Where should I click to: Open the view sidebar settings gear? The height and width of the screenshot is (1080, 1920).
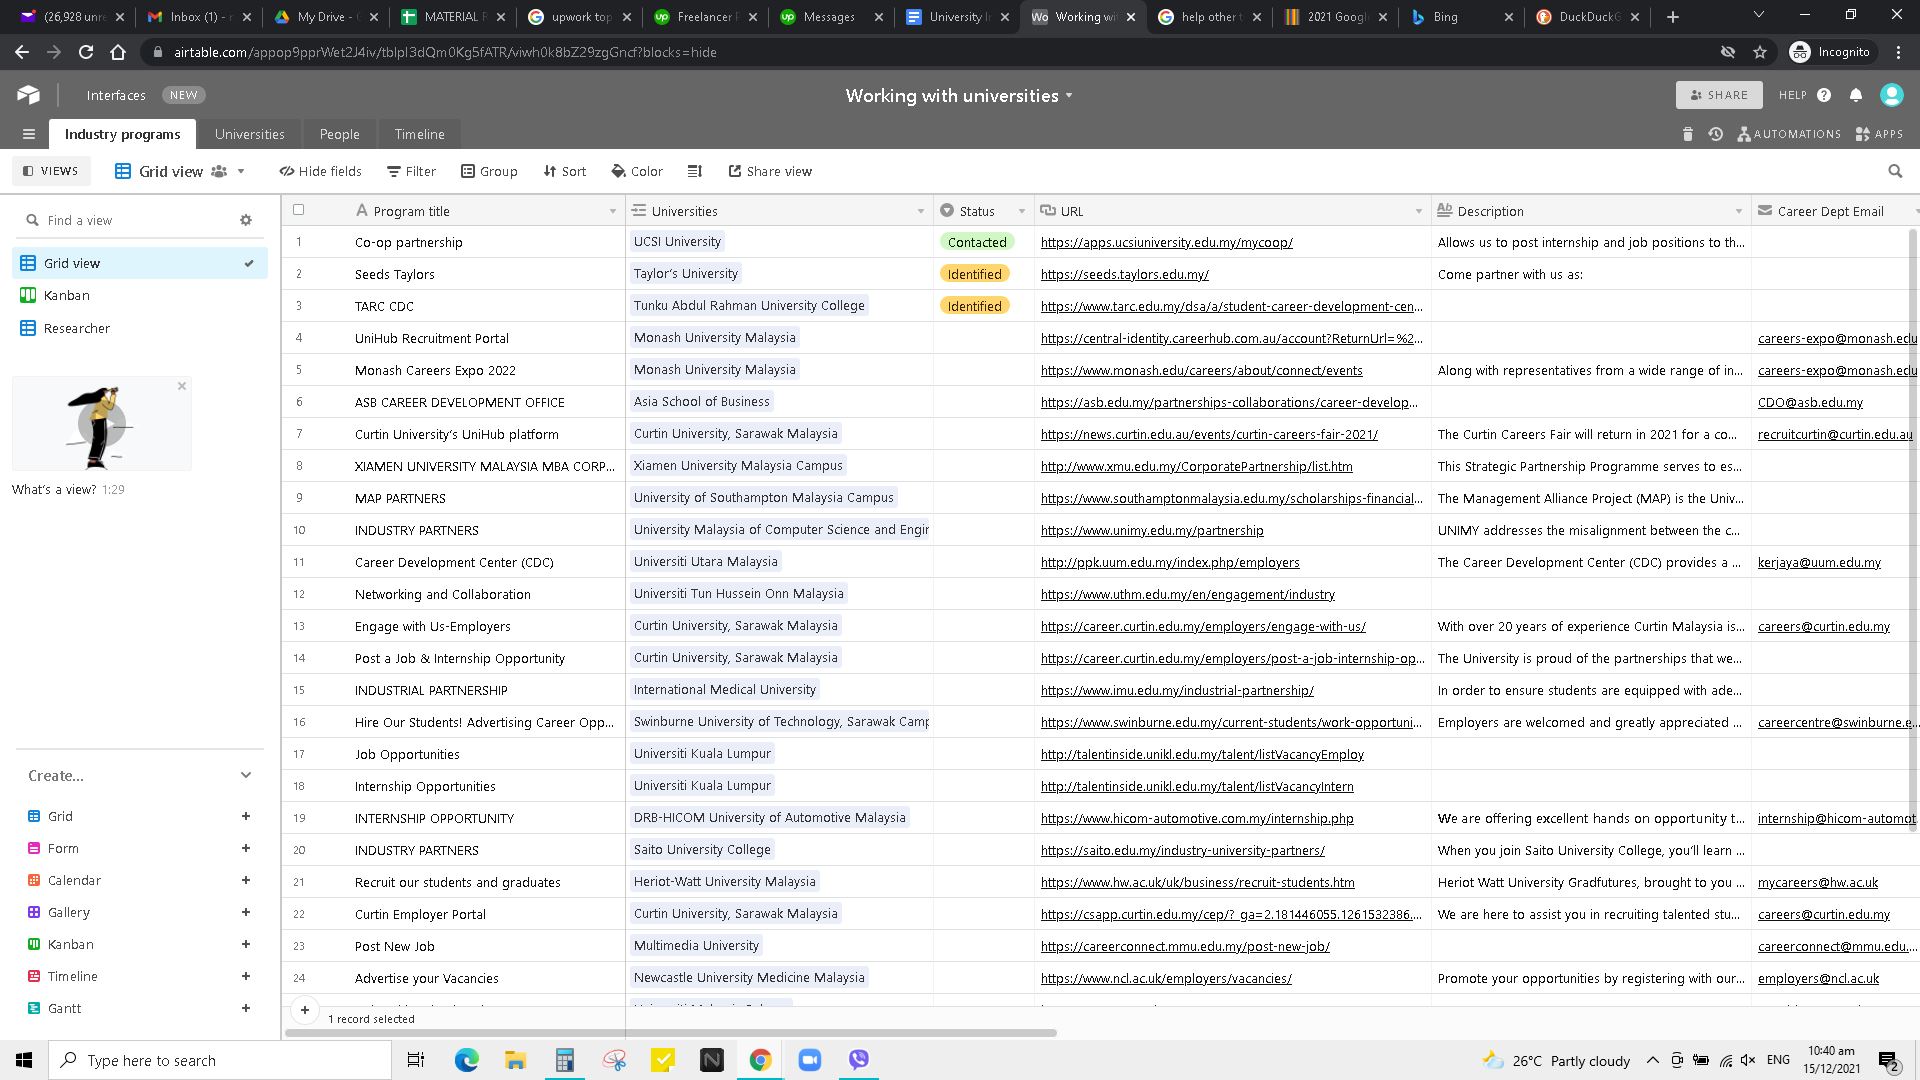click(246, 220)
